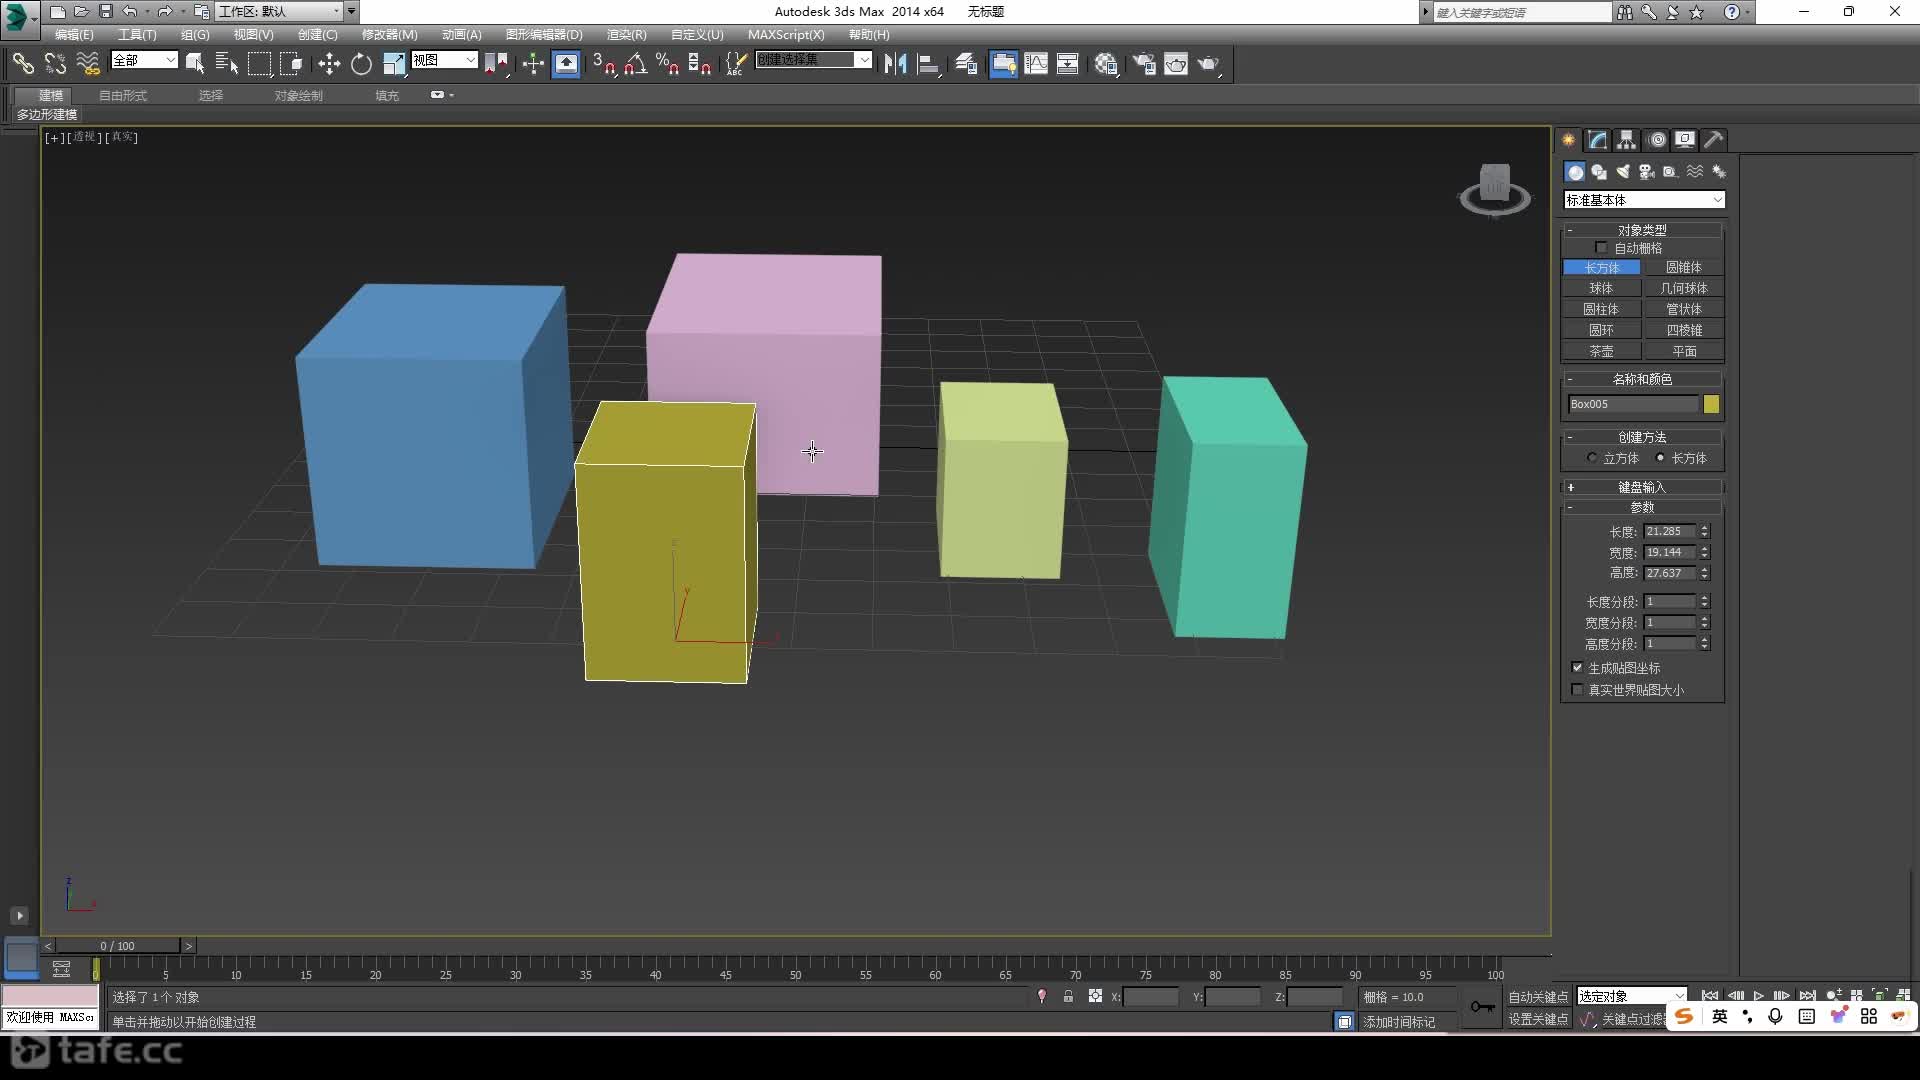Toggle 自动关键点 auto key mode
The width and height of the screenshot is (1920, 1080).
click(1538, 997)
